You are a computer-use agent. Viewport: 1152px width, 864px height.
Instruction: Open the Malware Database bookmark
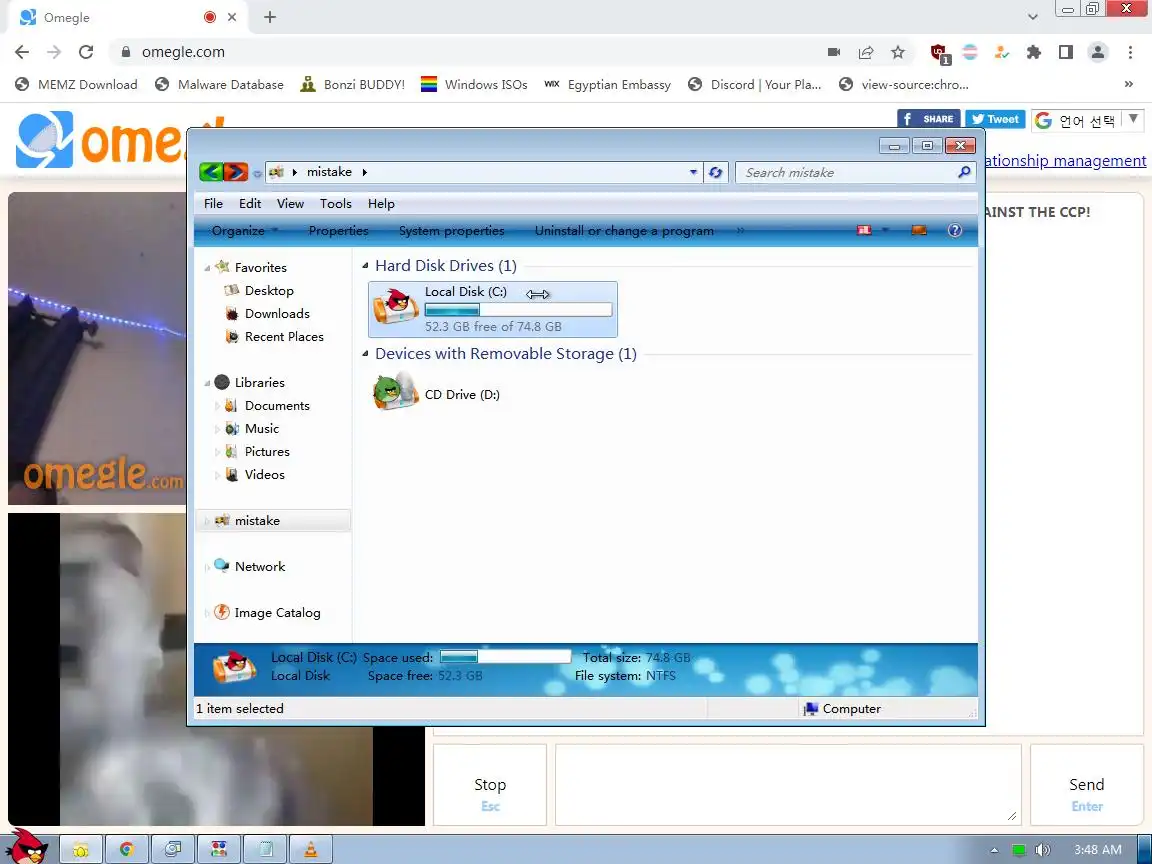[x=219, y=84]
